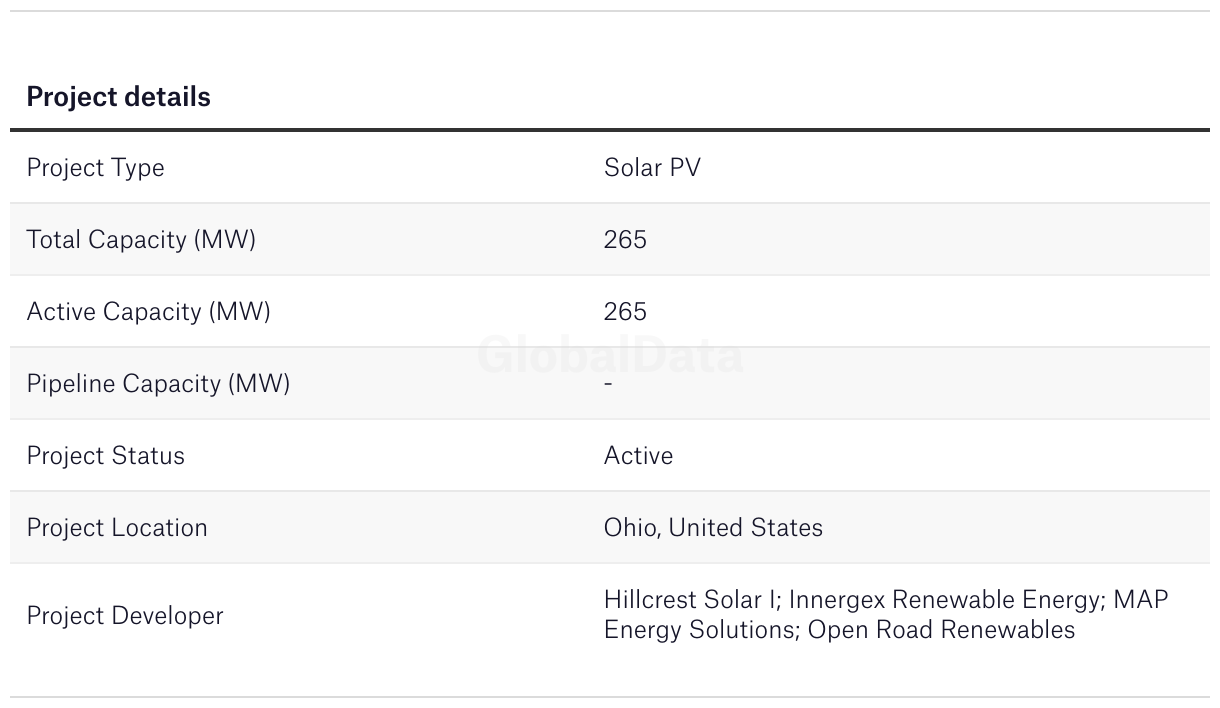Select the Project Status label
1220x708 pixels.
[106, 456]
